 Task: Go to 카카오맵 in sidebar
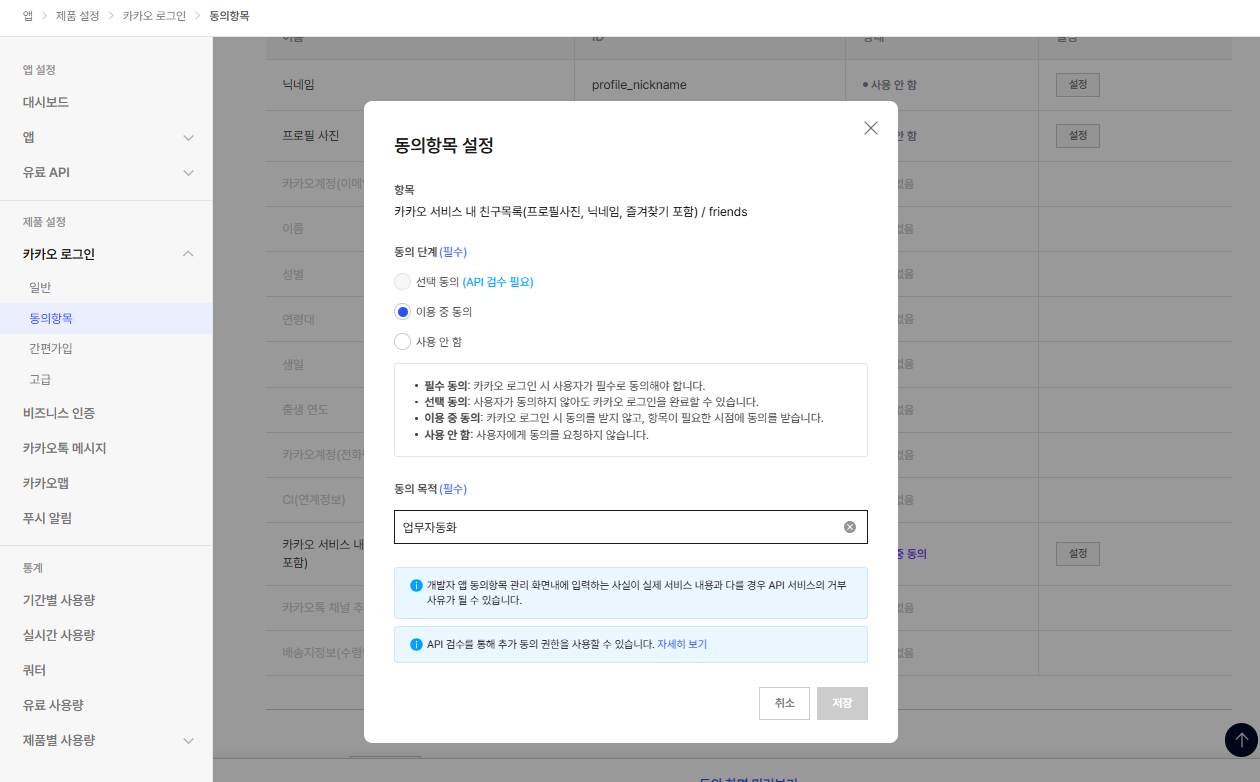coord(46,483)
